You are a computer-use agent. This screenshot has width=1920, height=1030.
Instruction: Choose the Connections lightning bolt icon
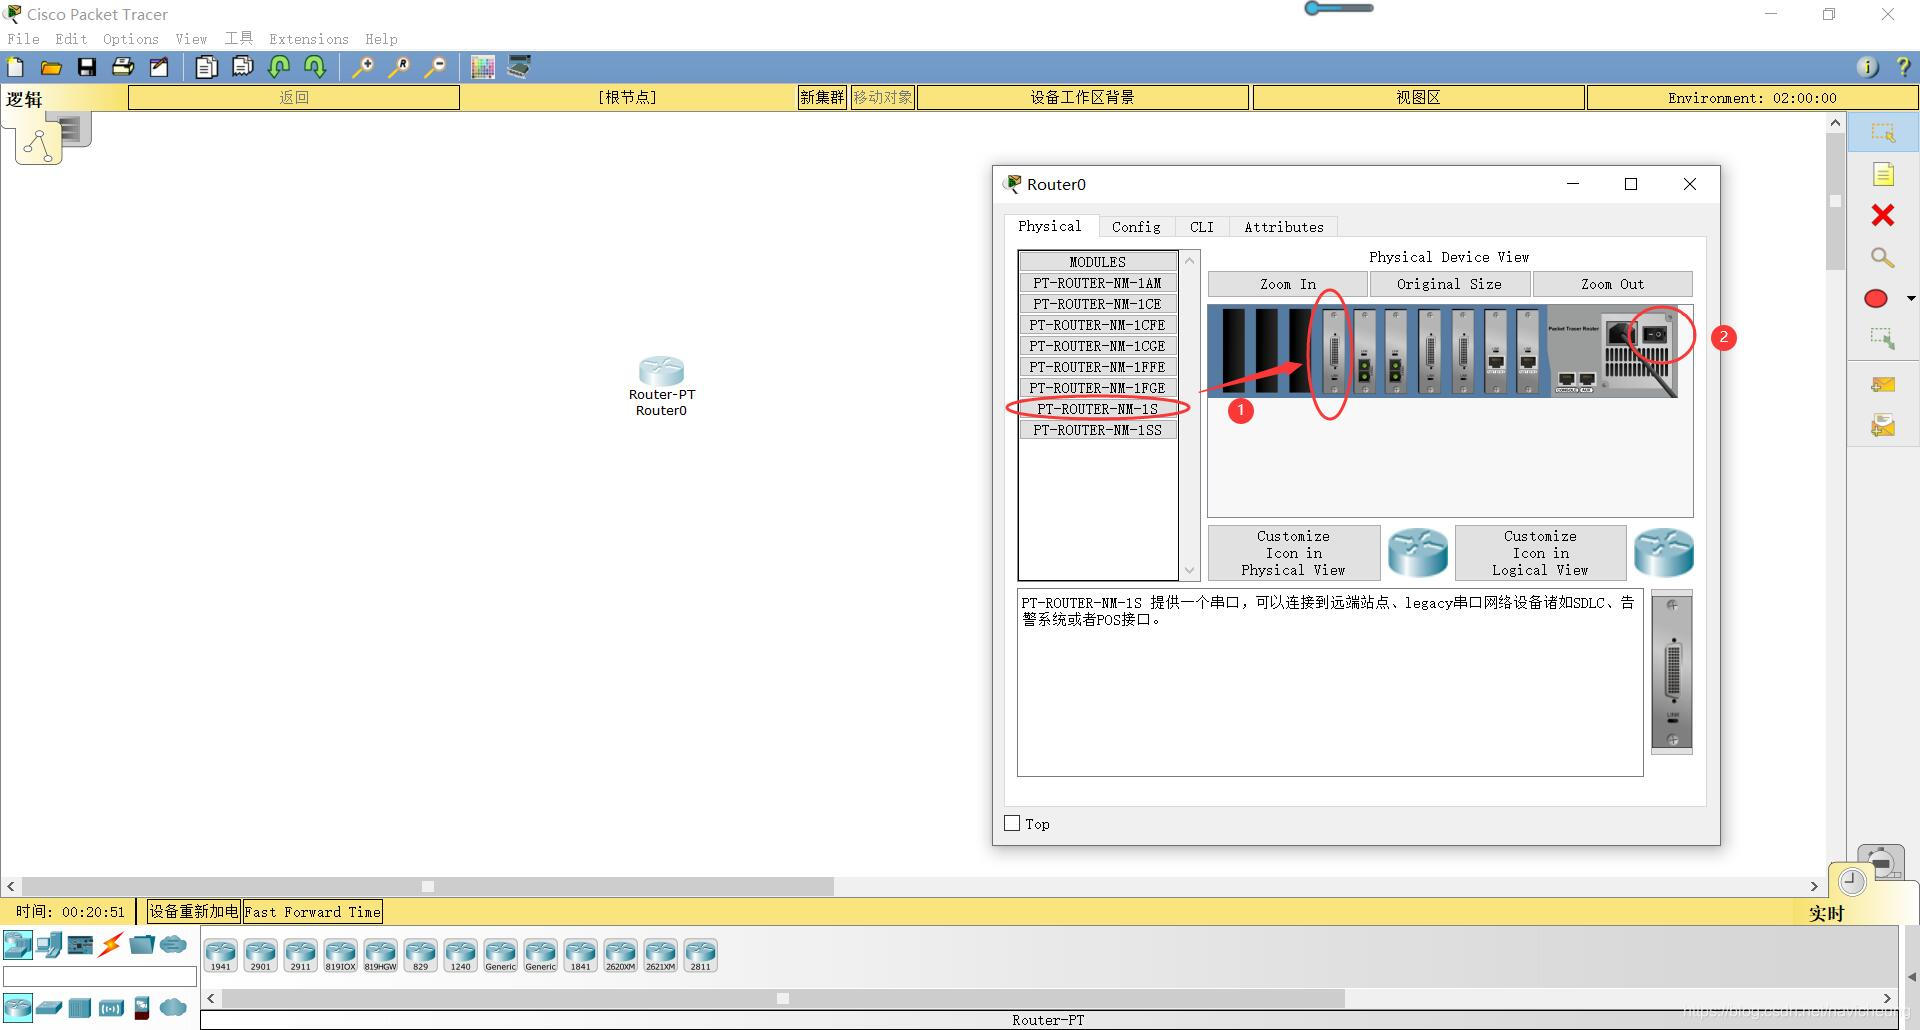click(111, 944)
